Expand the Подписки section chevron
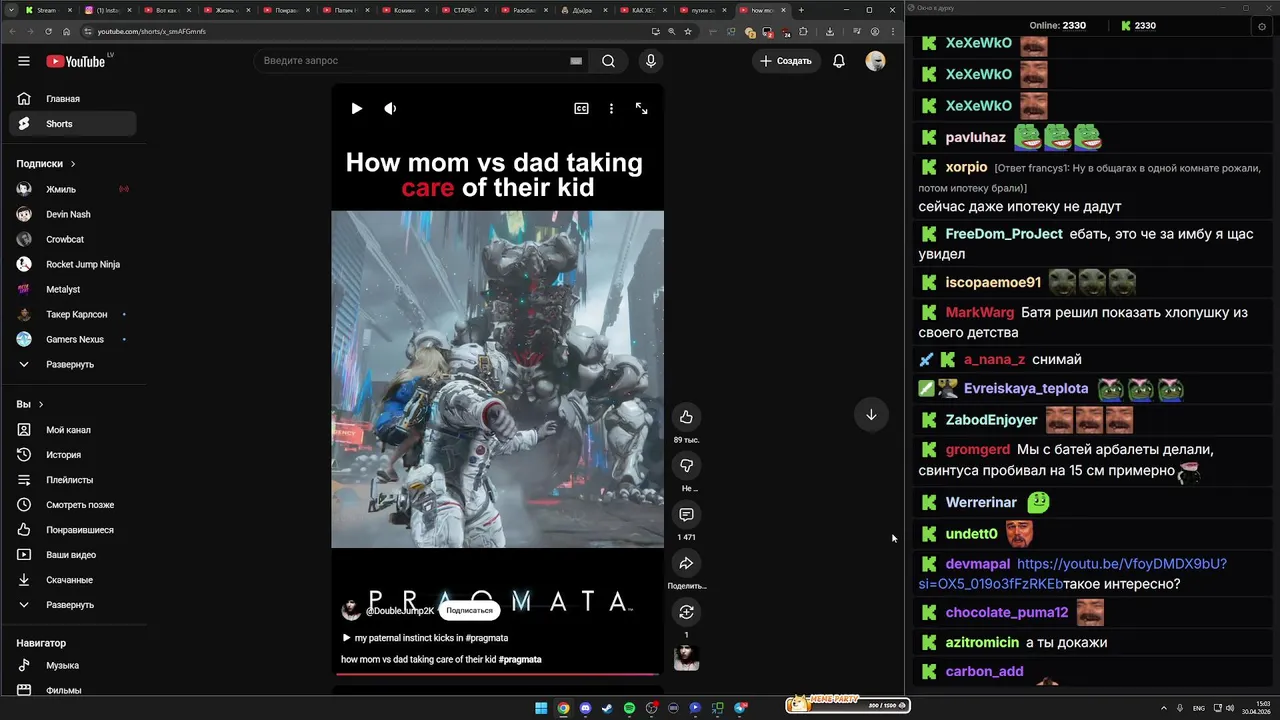The image size is (1280, 720). [x=73, y=164]
